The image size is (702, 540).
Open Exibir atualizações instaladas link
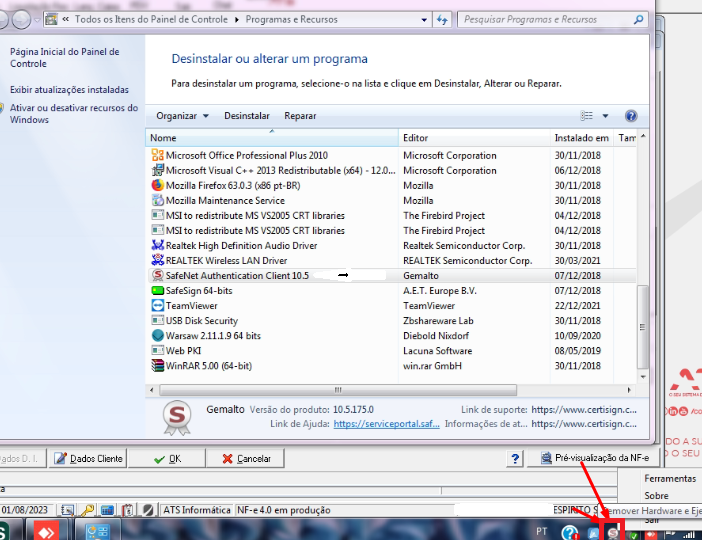pos(69,90)
